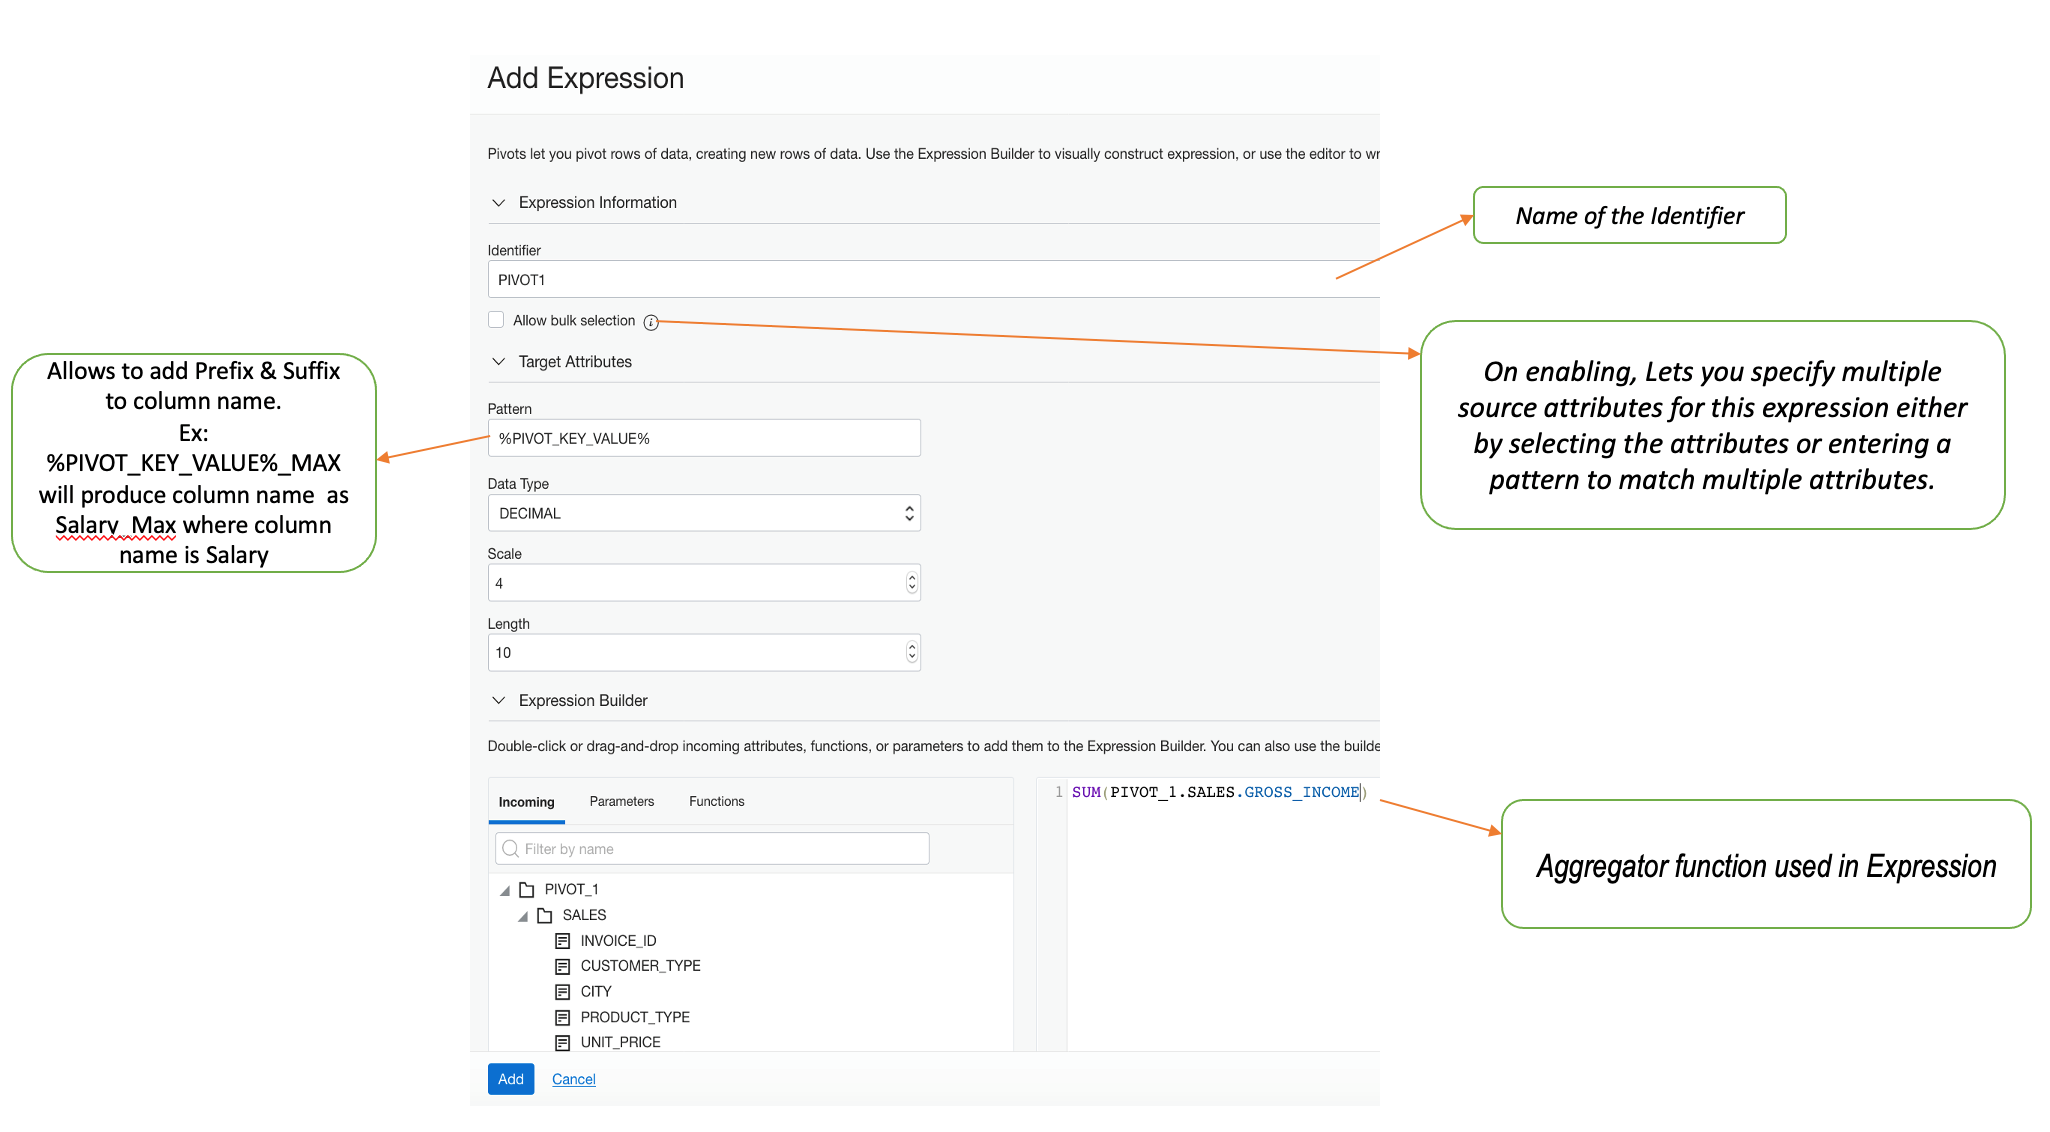Image resolution: width=2050 pixels, height=1132 pixels.
Task: Click the bulk selection info icon
Action: (651, 322)
